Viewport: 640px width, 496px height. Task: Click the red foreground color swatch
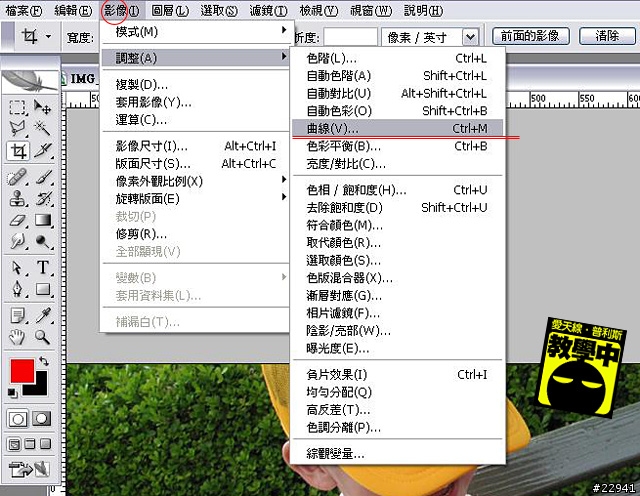[x=20, y=369]
